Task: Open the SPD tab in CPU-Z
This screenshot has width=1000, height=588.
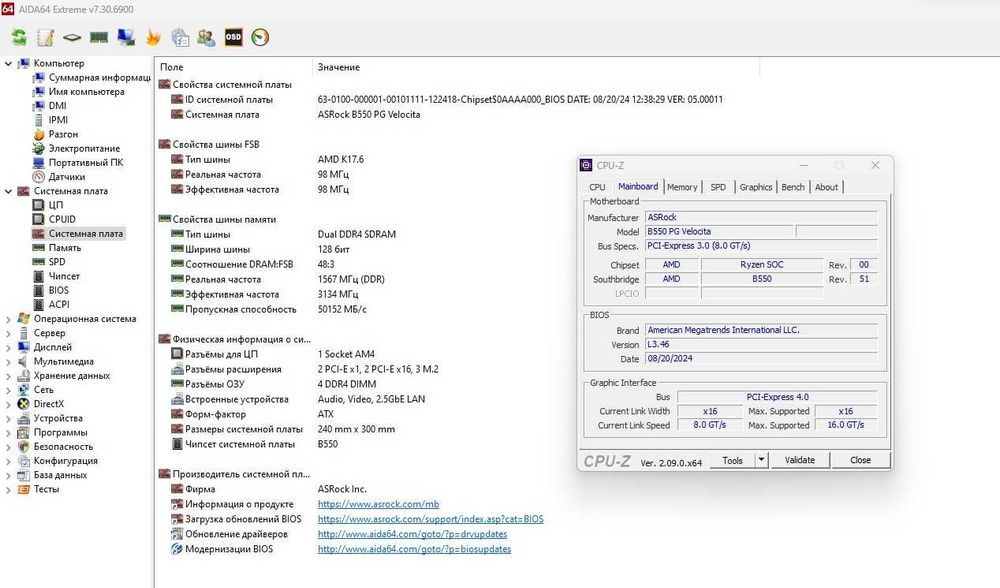Action: tap(718, 187)
